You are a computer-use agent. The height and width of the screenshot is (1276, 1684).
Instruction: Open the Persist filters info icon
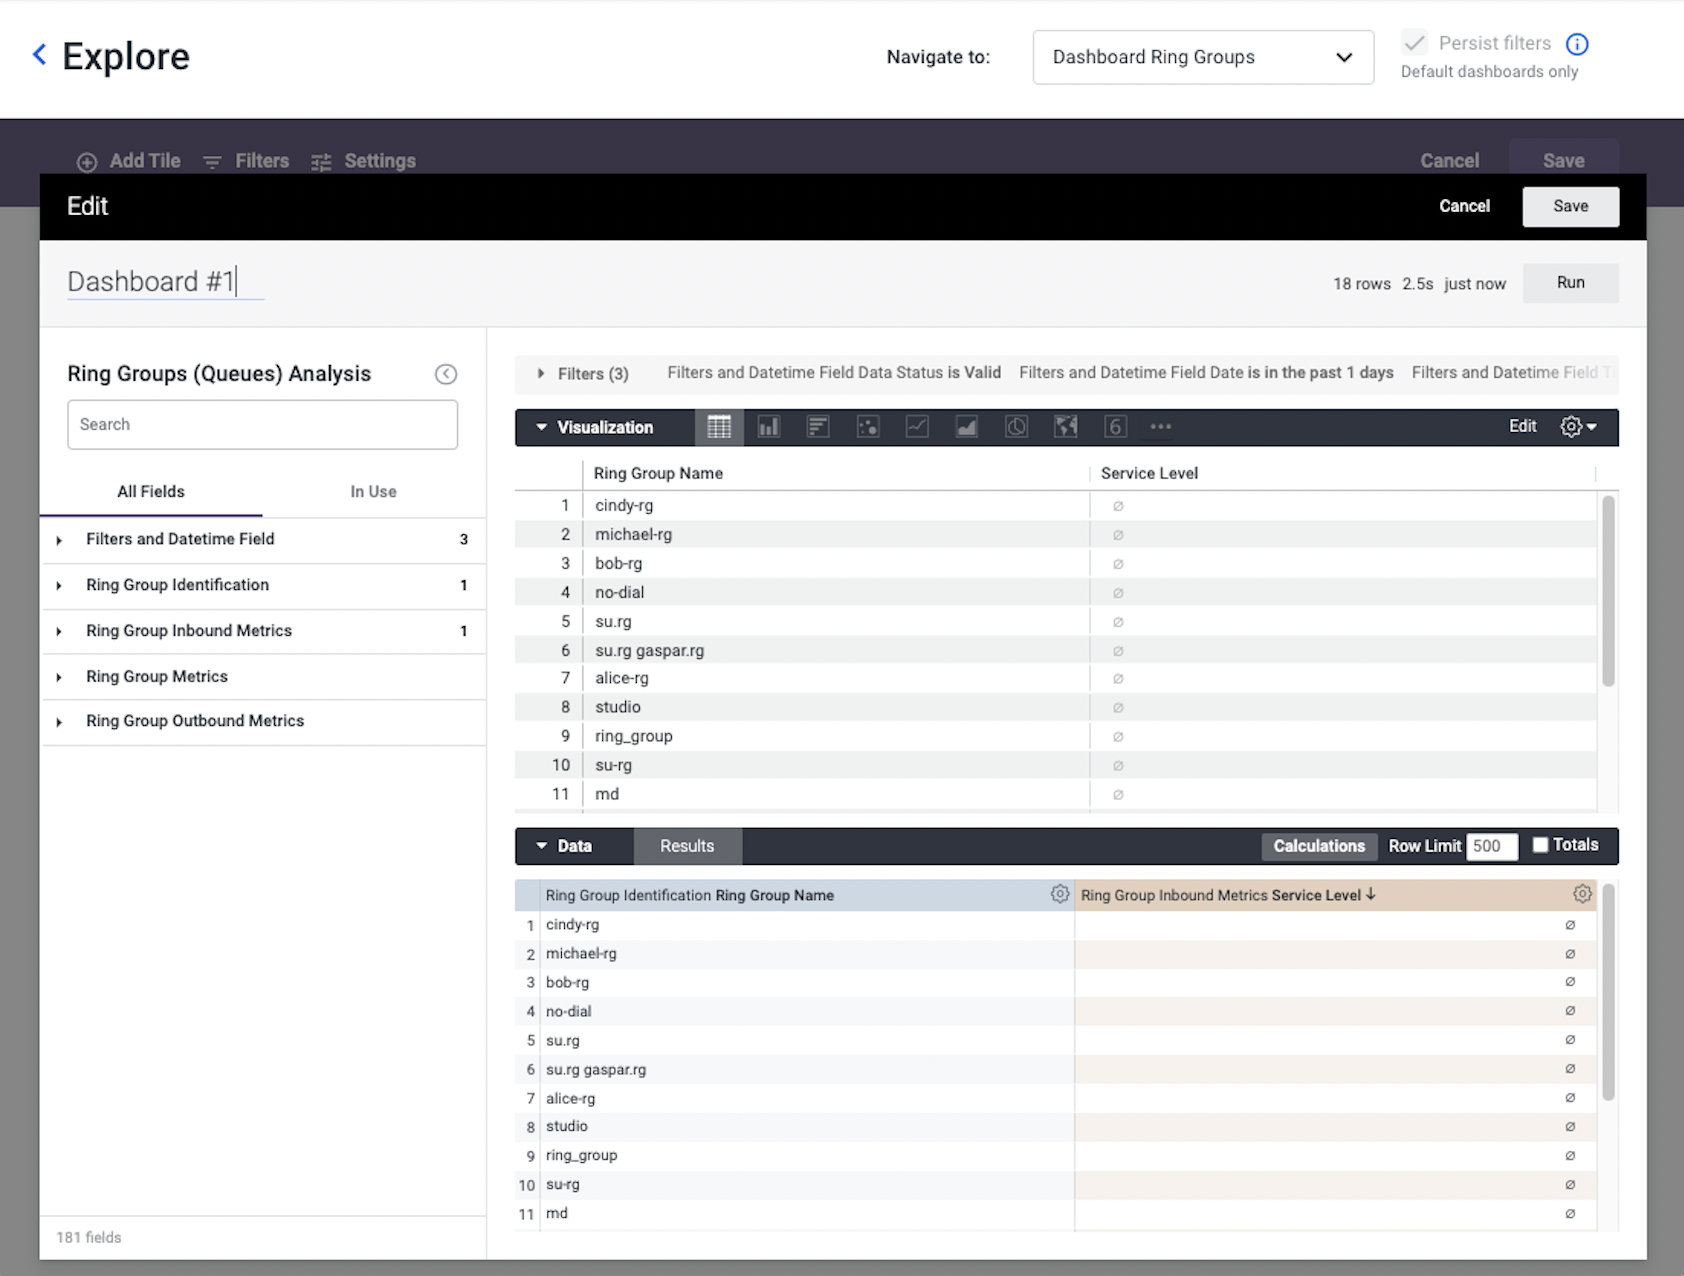pos(1577,44)
